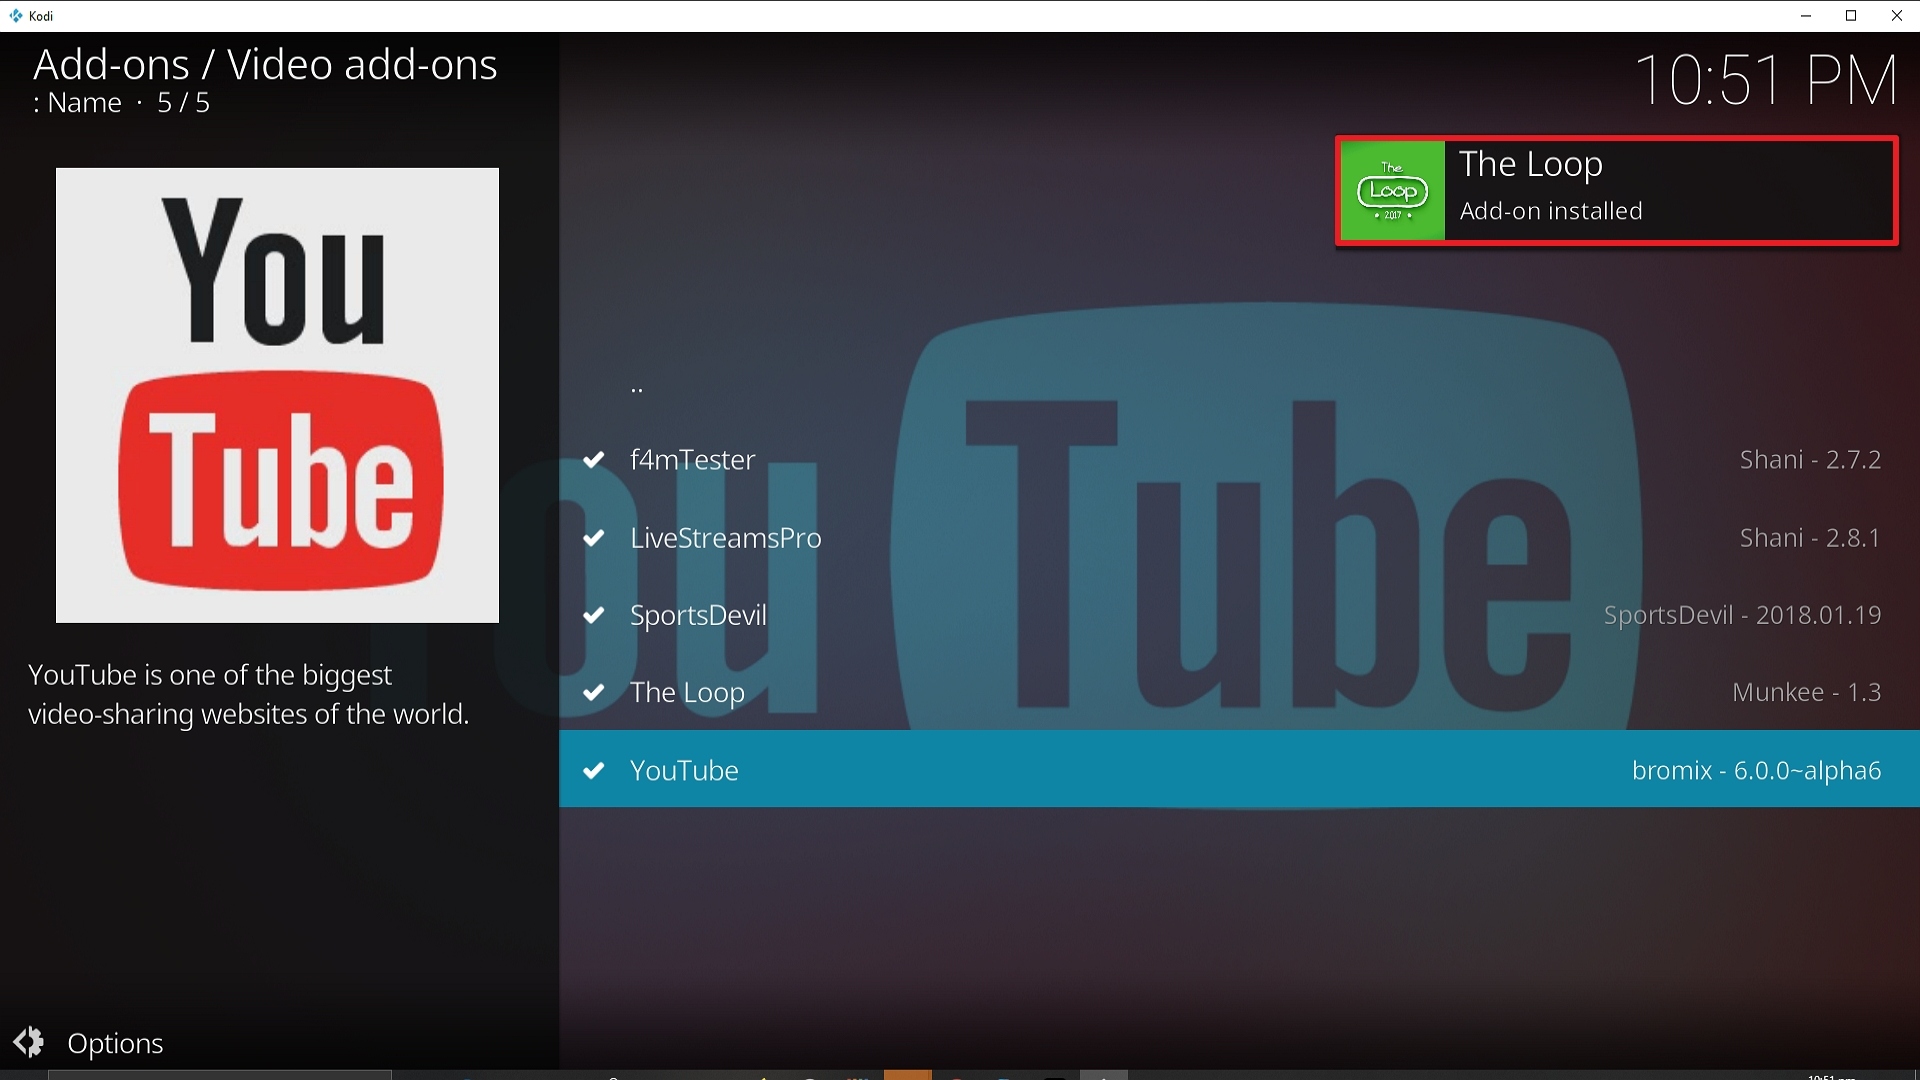Click 'SportsDevil - 2018.01.19' version text
Screen dimensions: 1920x1080
(1742, 615)
